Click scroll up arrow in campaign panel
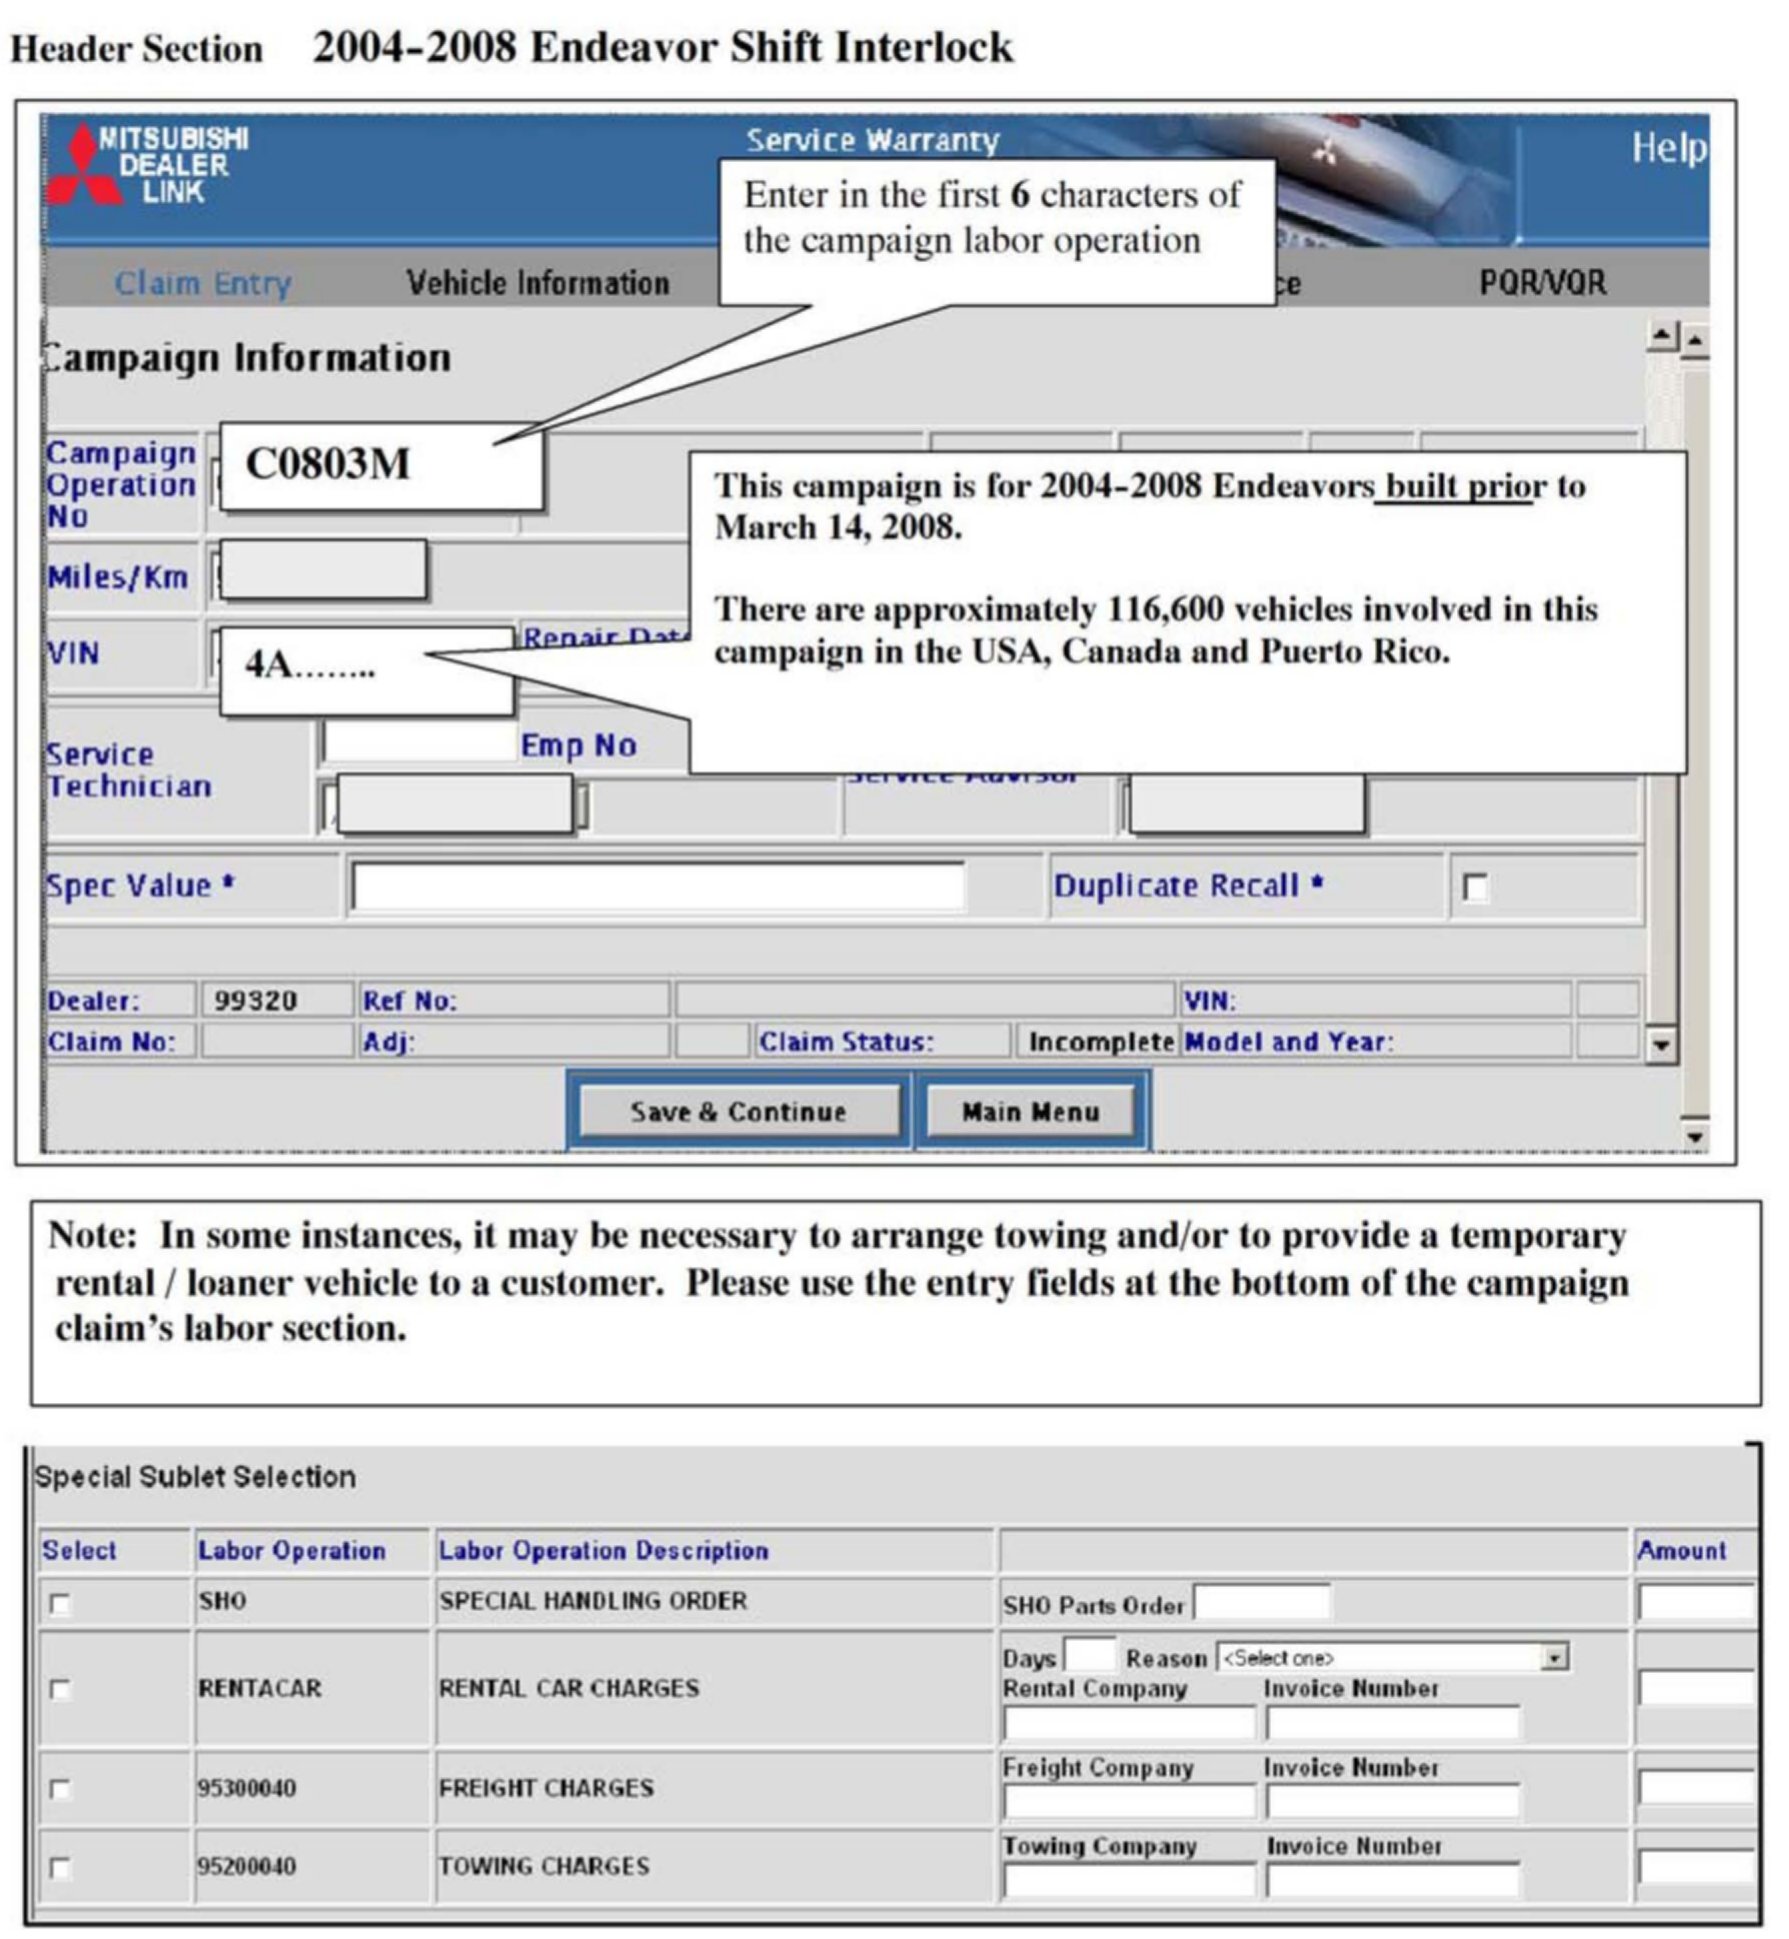The width and height of the screenshot is (1789, 1939). click(1662, 336)
